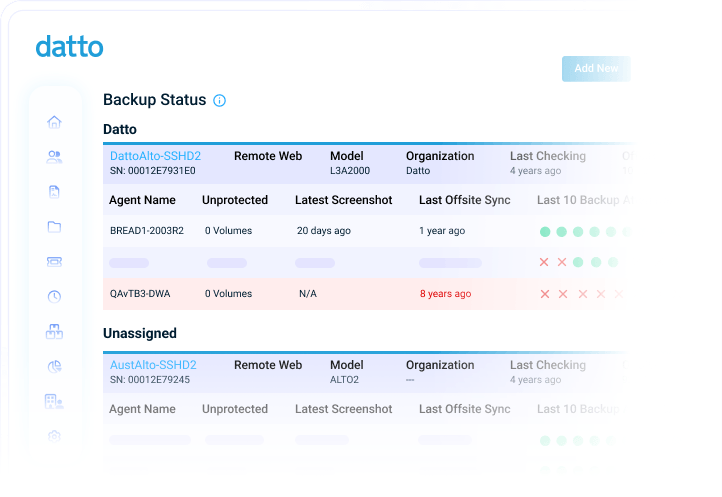Open the AustAlto-SSHD2 device link
722x497 pixels.
pos(153,365)
